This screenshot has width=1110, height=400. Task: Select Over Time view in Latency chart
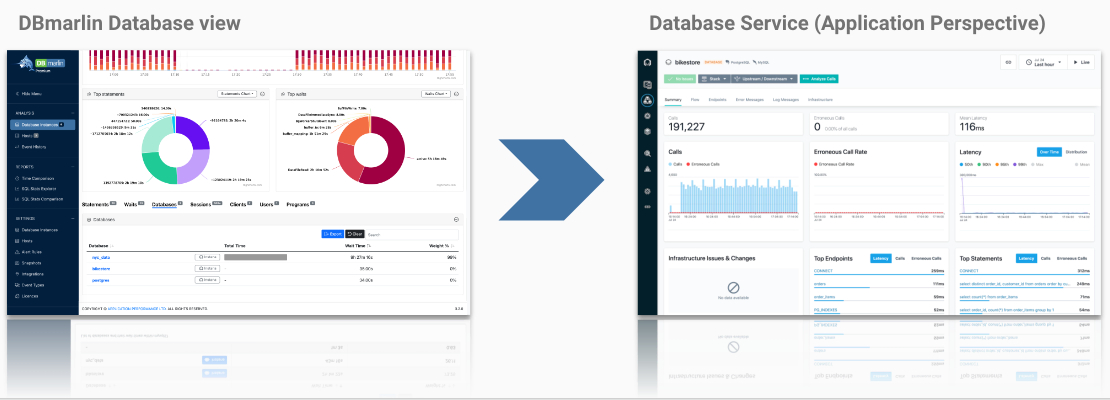[1049, 152]
